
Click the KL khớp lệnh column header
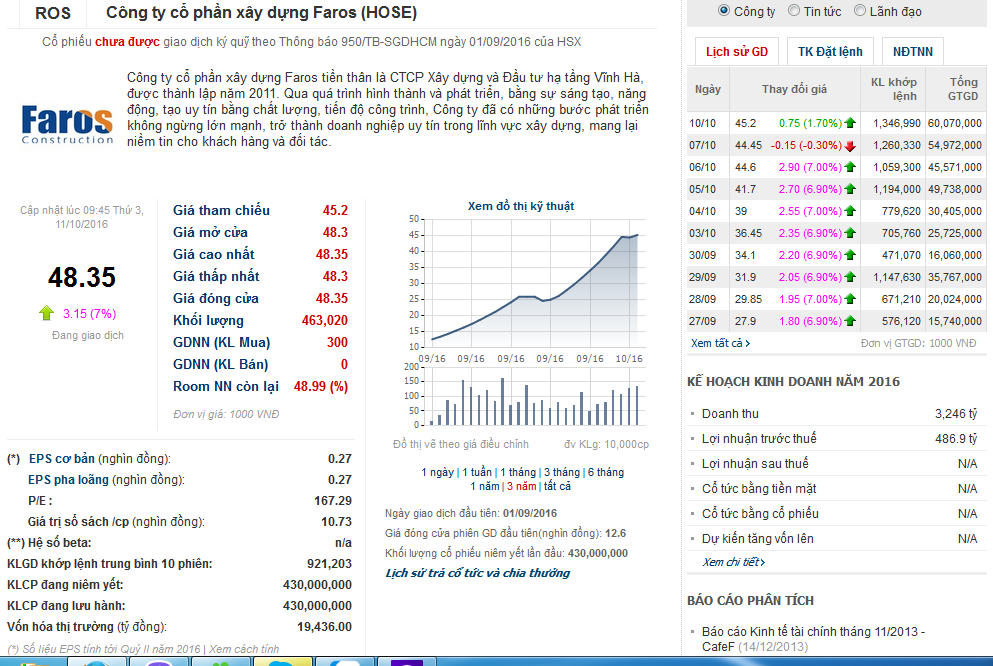pyautogui.click(x=893, y=89)
